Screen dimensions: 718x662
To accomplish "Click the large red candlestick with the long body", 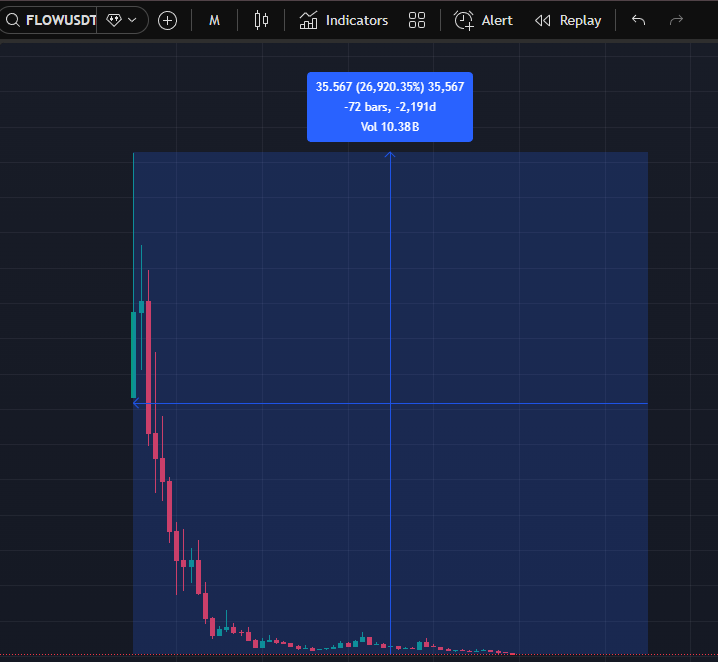I will pyautogui.click(x=148, y=367).
